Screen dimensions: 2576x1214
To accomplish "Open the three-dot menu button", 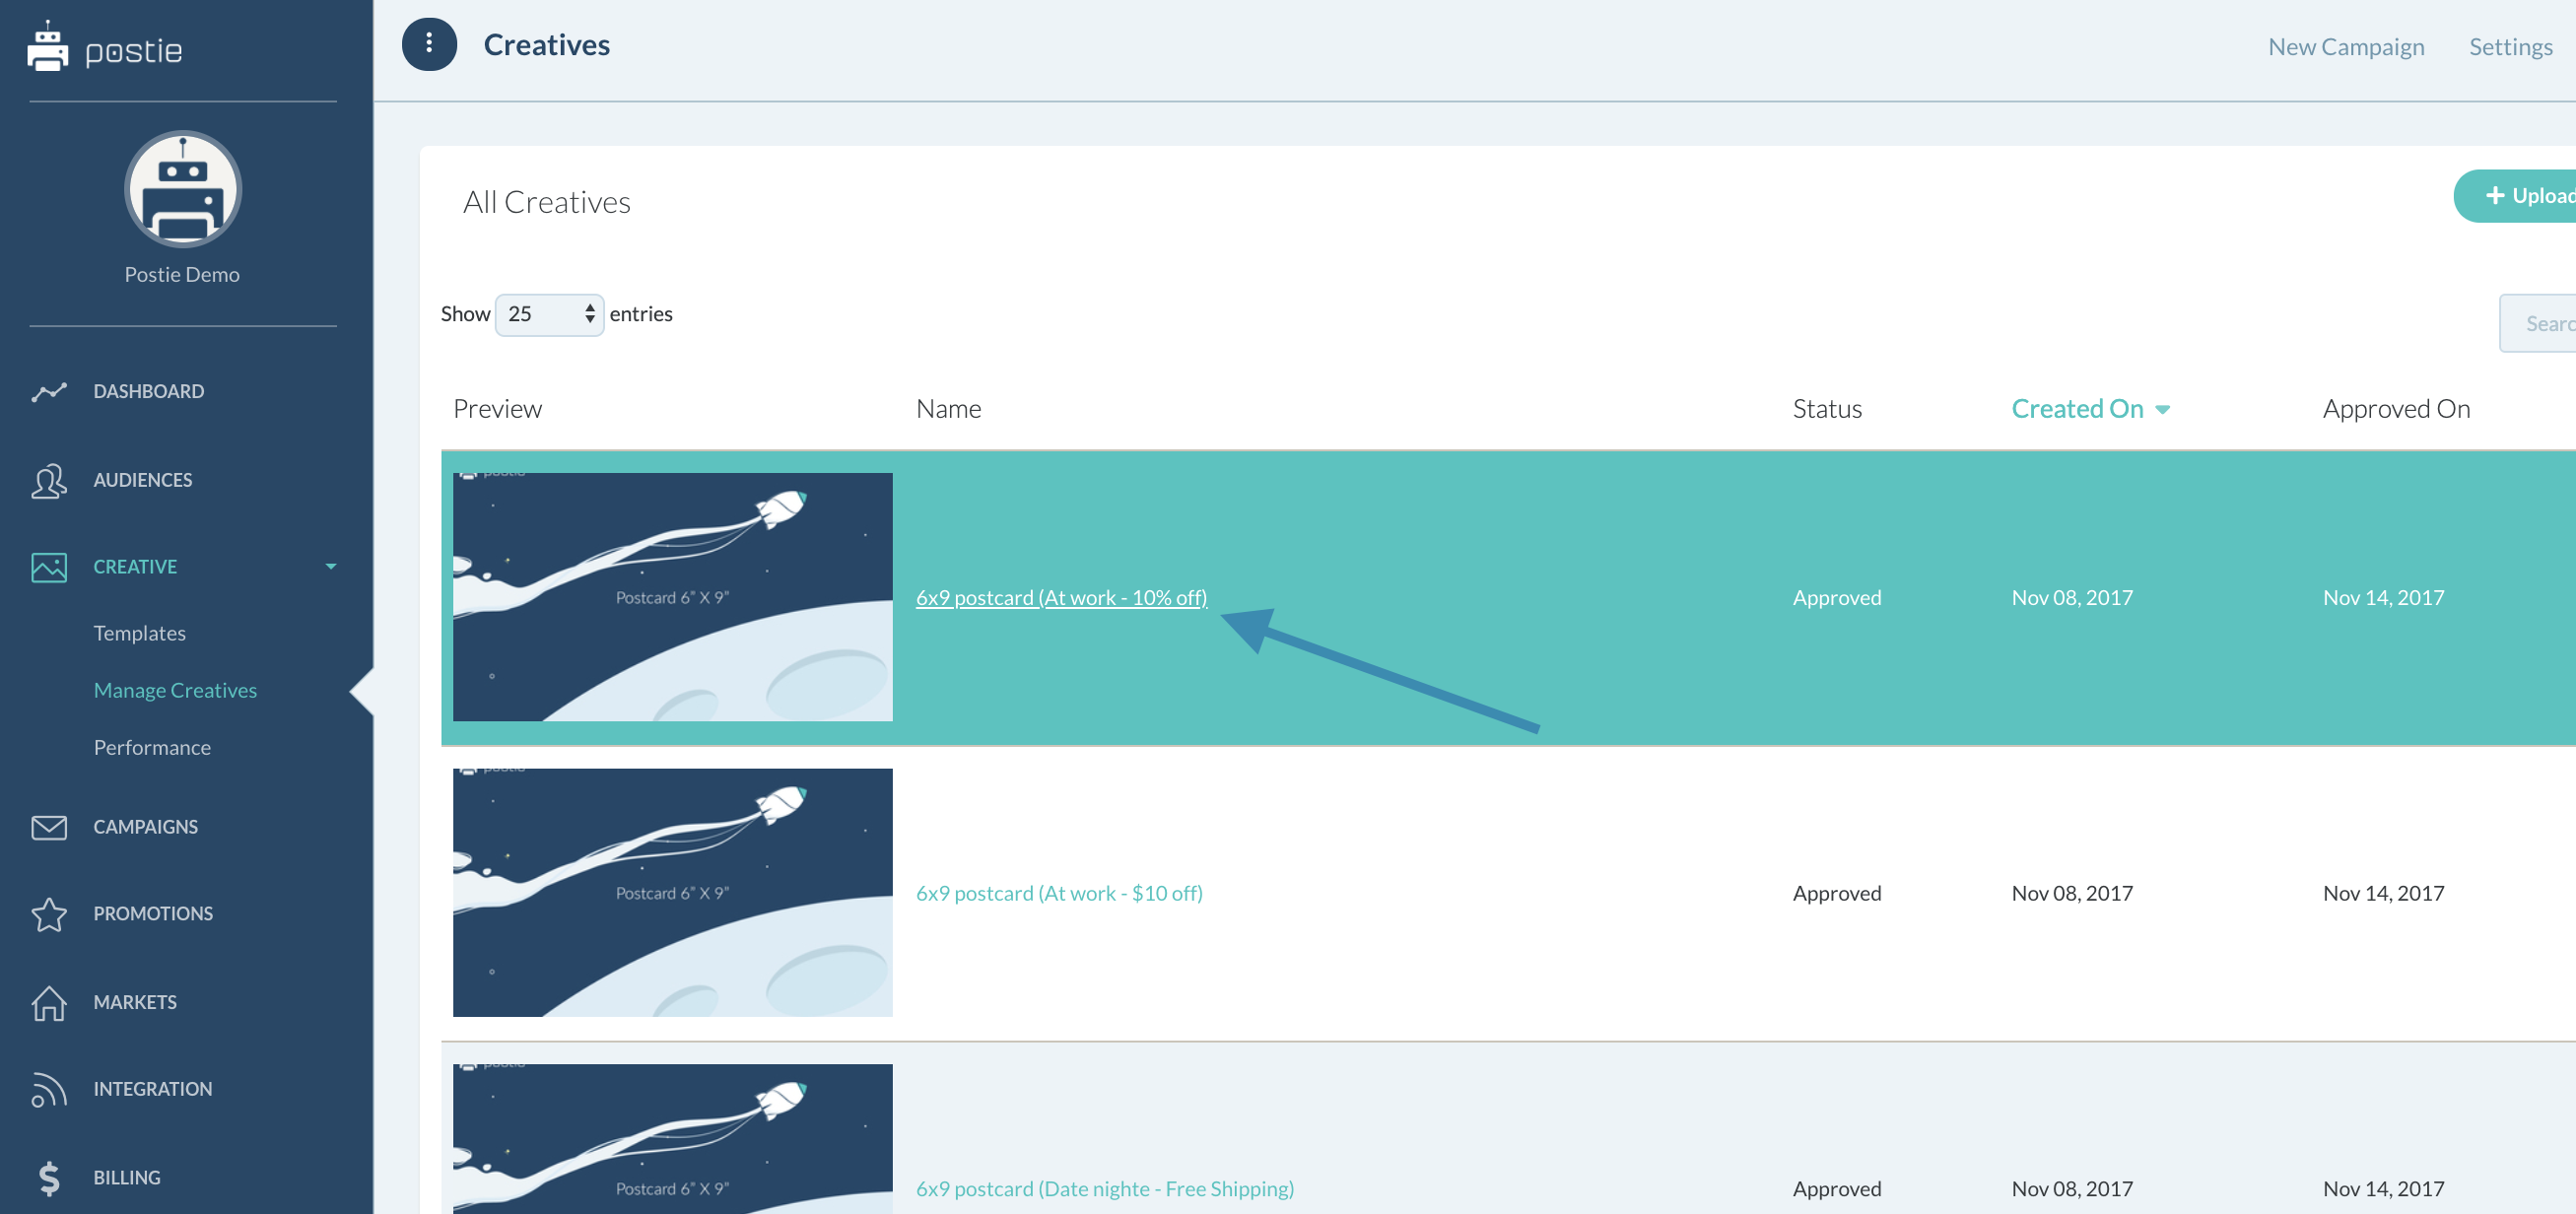I will (429, 44).
